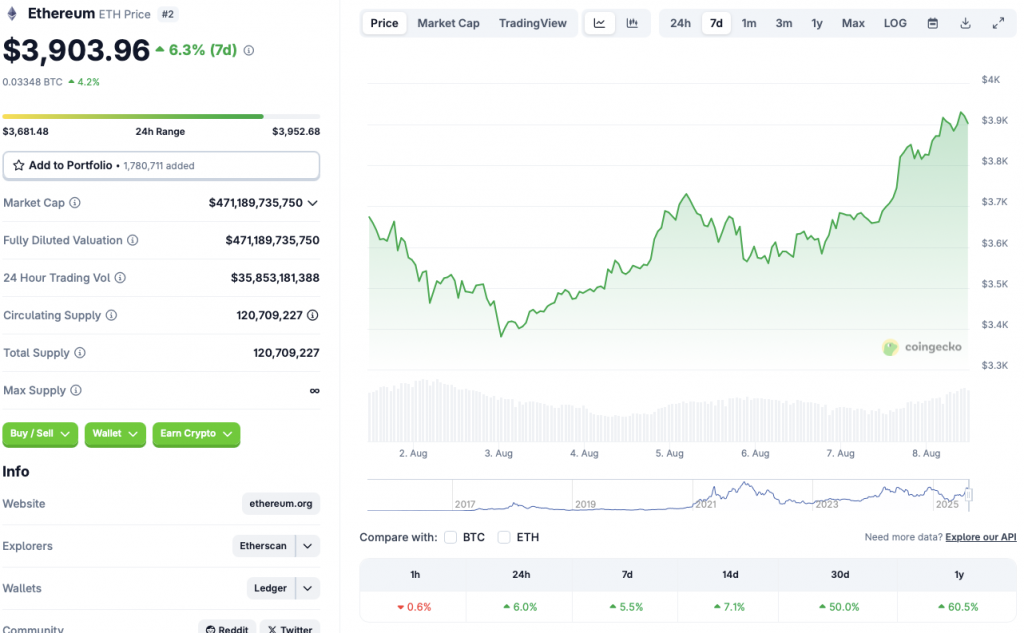Open the calendar date range picker
Image resolution: width=1024 pixels, height=633 pixels.
click(933, 23)
